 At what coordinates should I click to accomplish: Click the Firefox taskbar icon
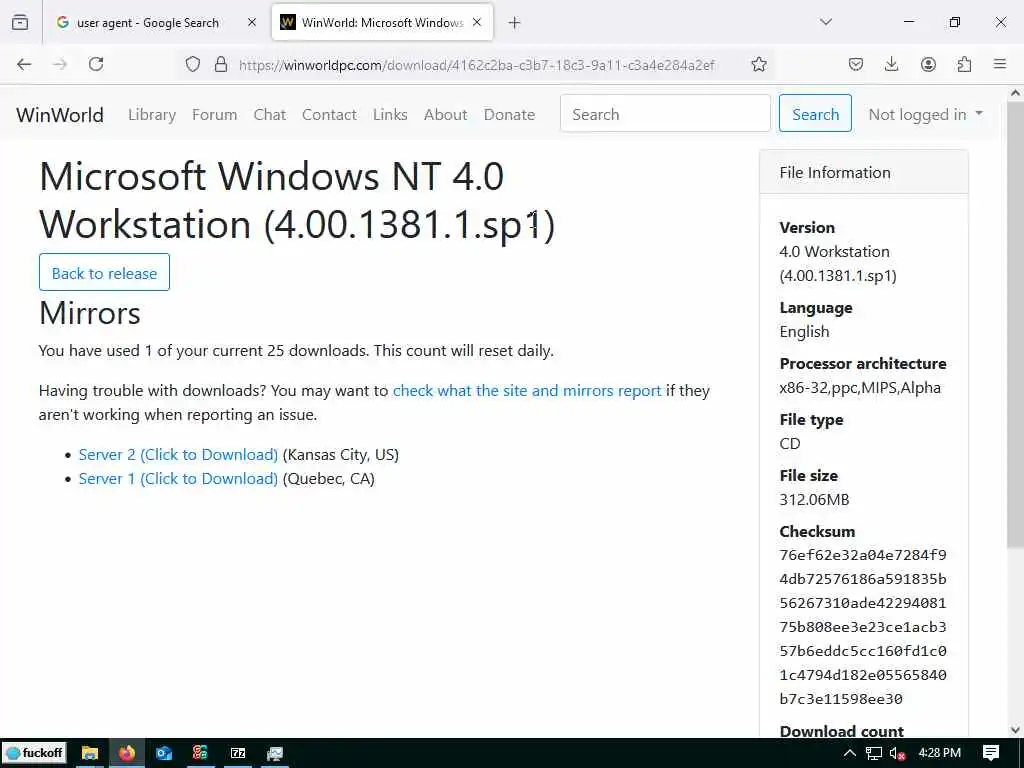pos(127,753)
